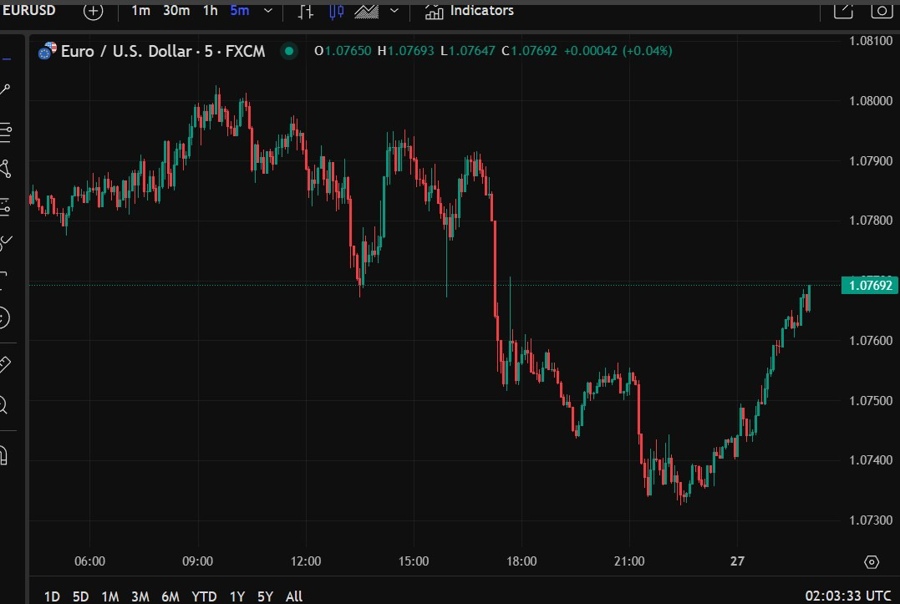Open the Indicators panel
900x604 pixels.
point(469,11)
